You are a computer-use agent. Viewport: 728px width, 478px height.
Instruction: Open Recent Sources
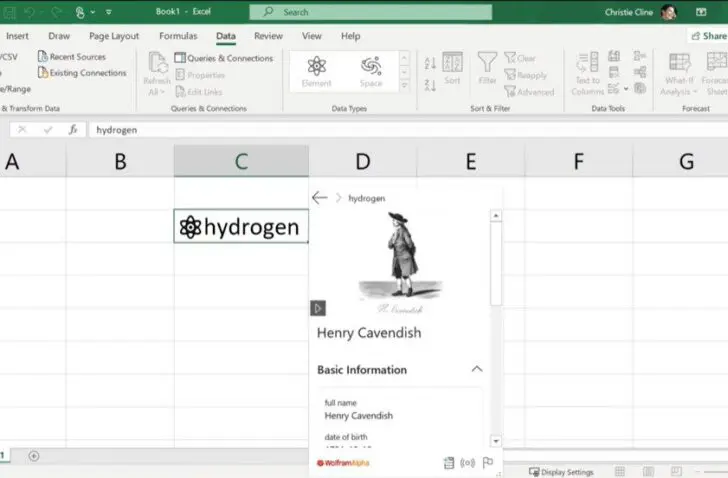(72, 57)
